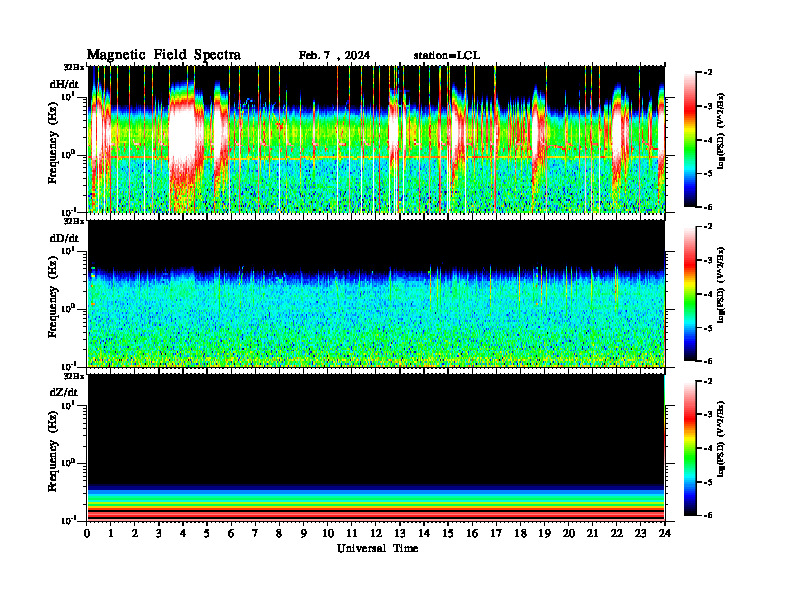Click the '-3' tick on the dZ/dt color bar
792x612 pixels.
tap(708, 415)
